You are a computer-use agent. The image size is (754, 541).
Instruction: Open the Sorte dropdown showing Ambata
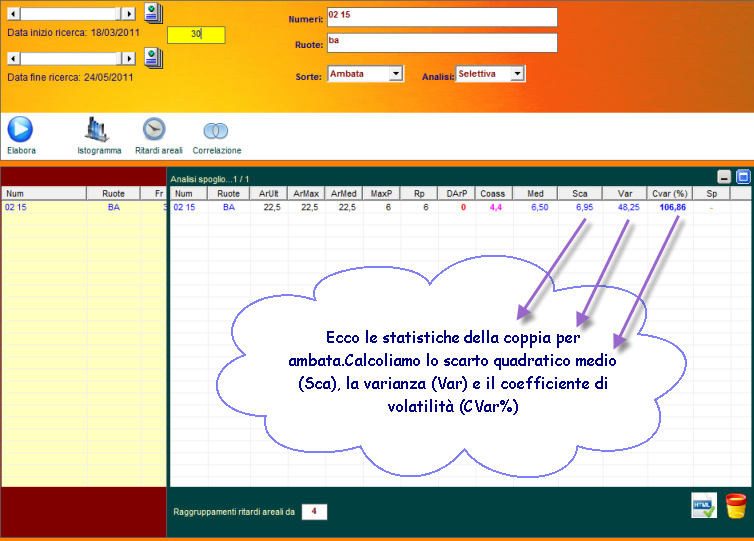pyautogui.click(x=365, y=74)
